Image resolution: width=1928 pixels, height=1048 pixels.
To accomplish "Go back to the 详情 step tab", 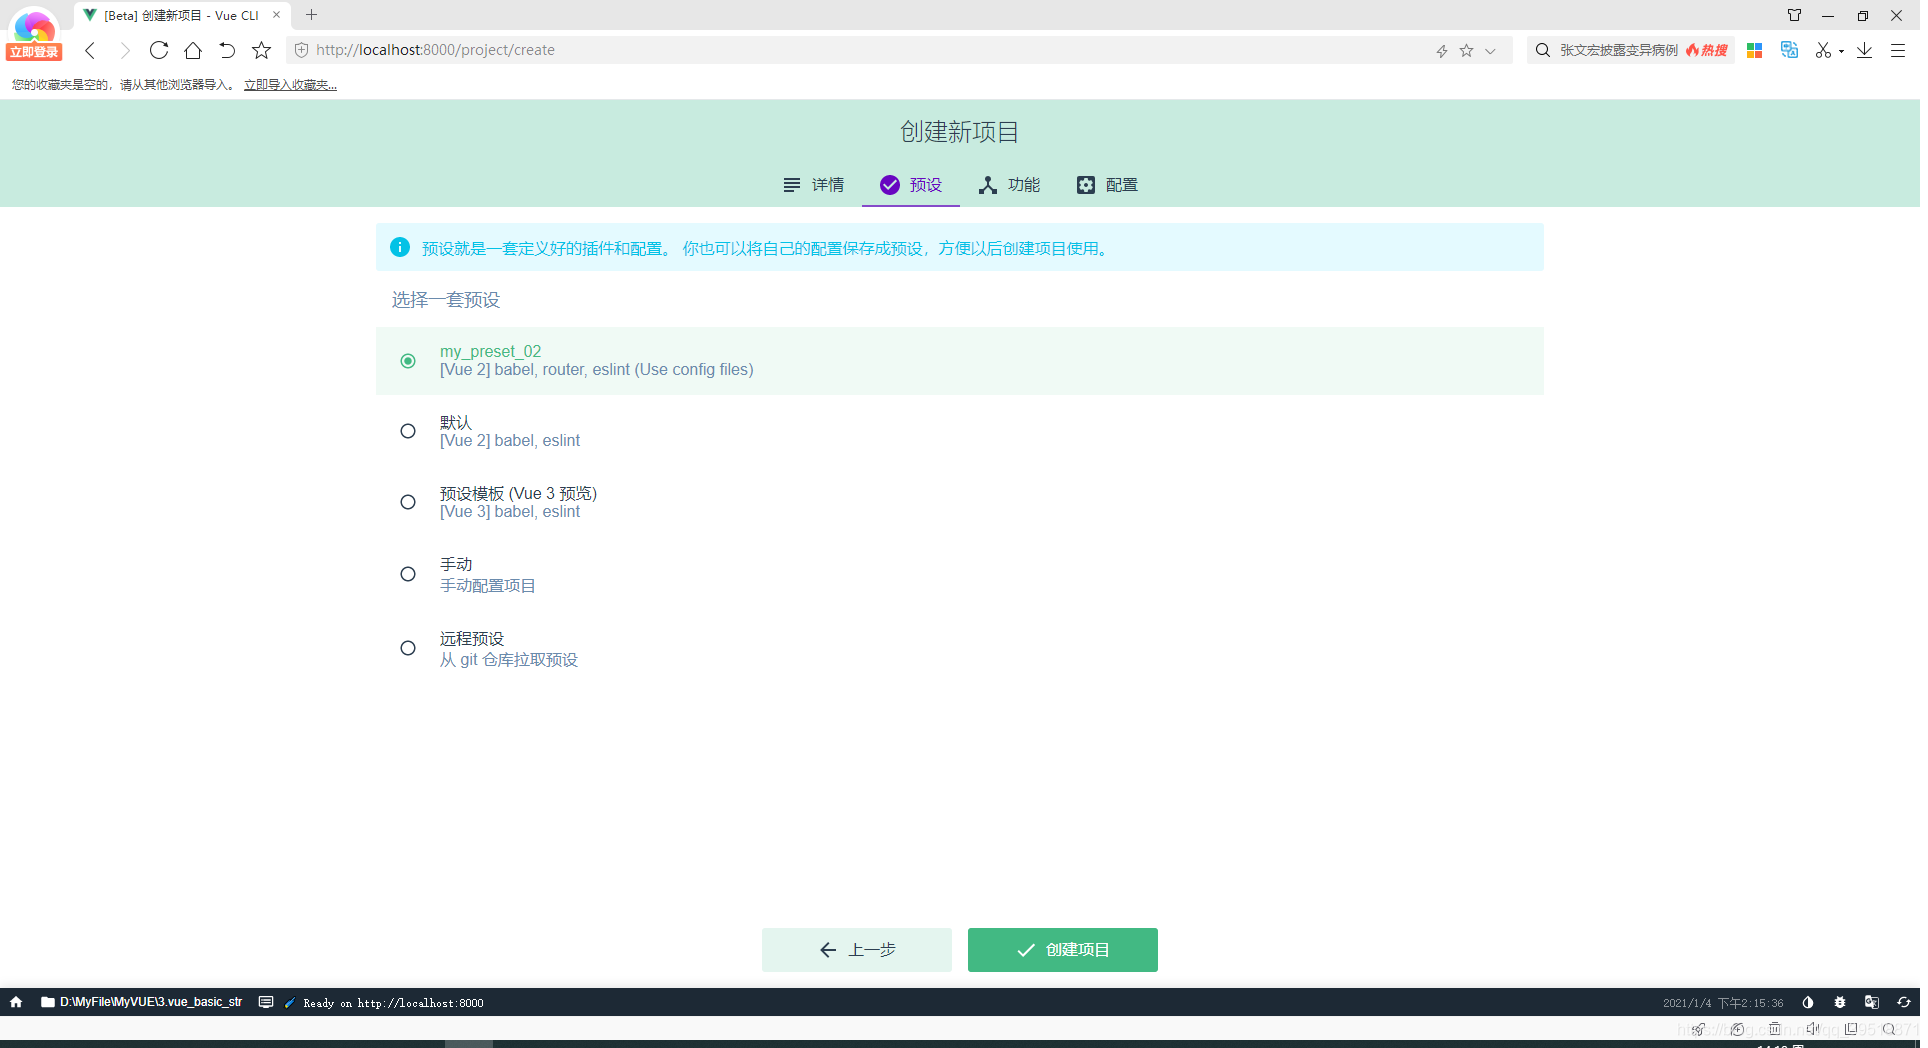I will 813,184.
